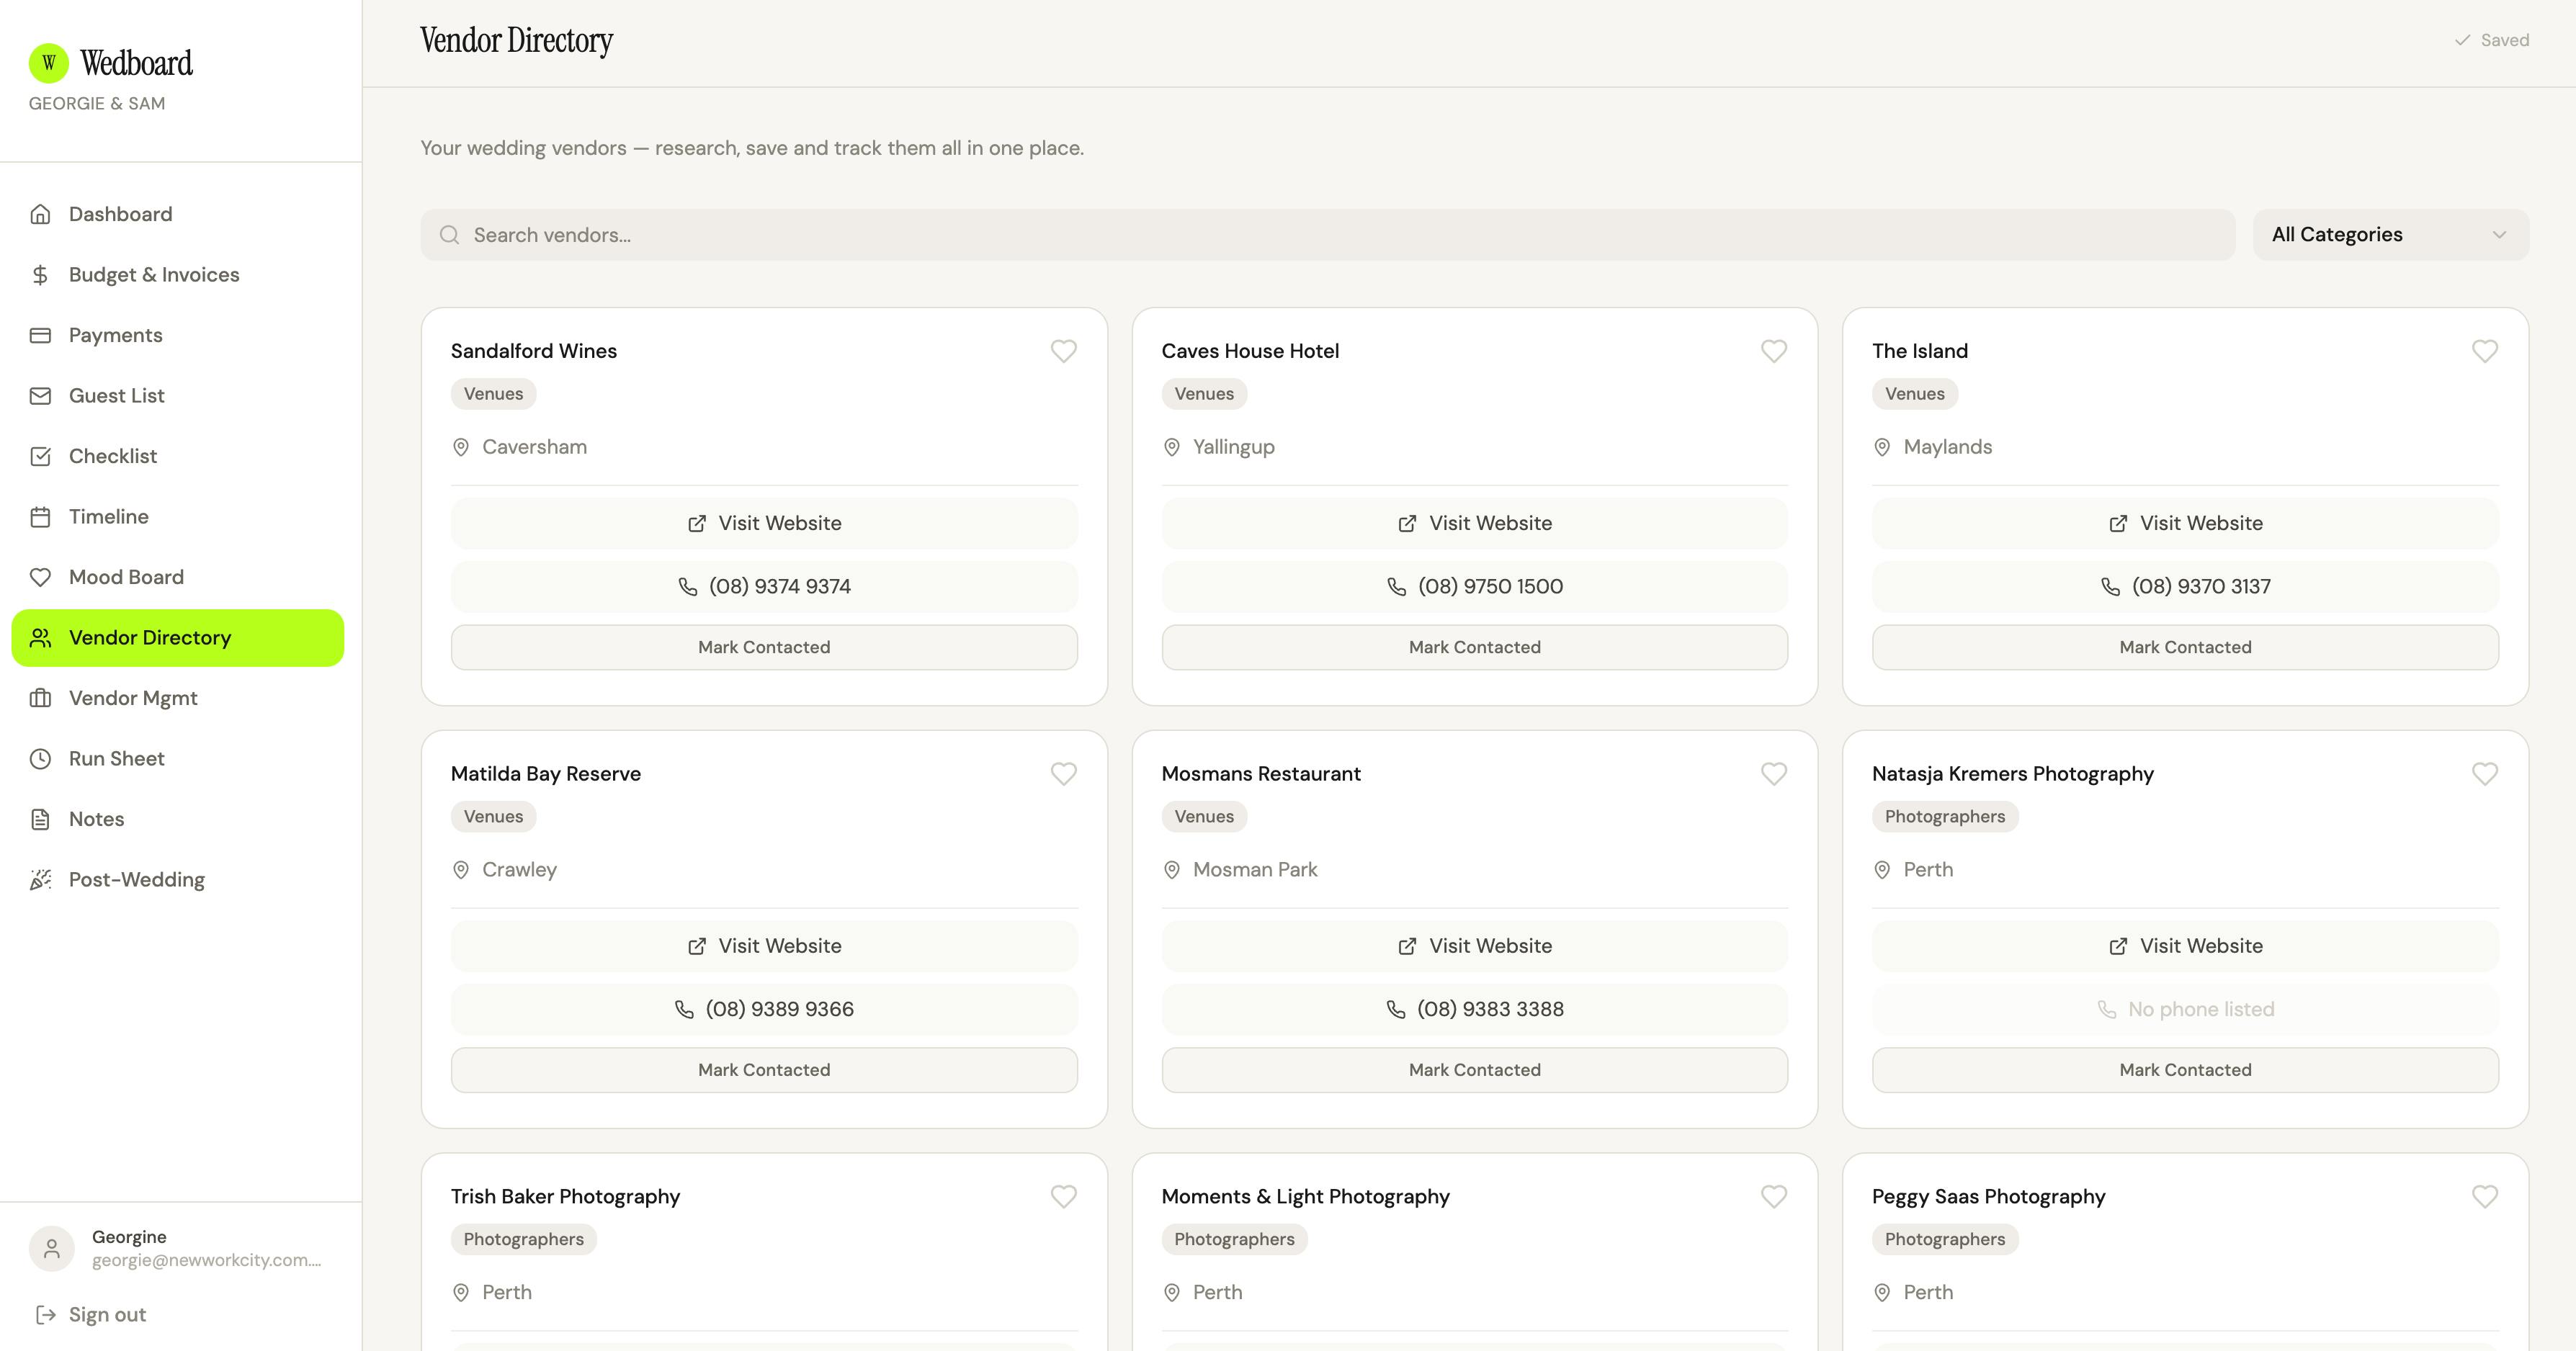Open the Payments section
Viewport: 2576px width, 1351px height.
pos(178,335)
